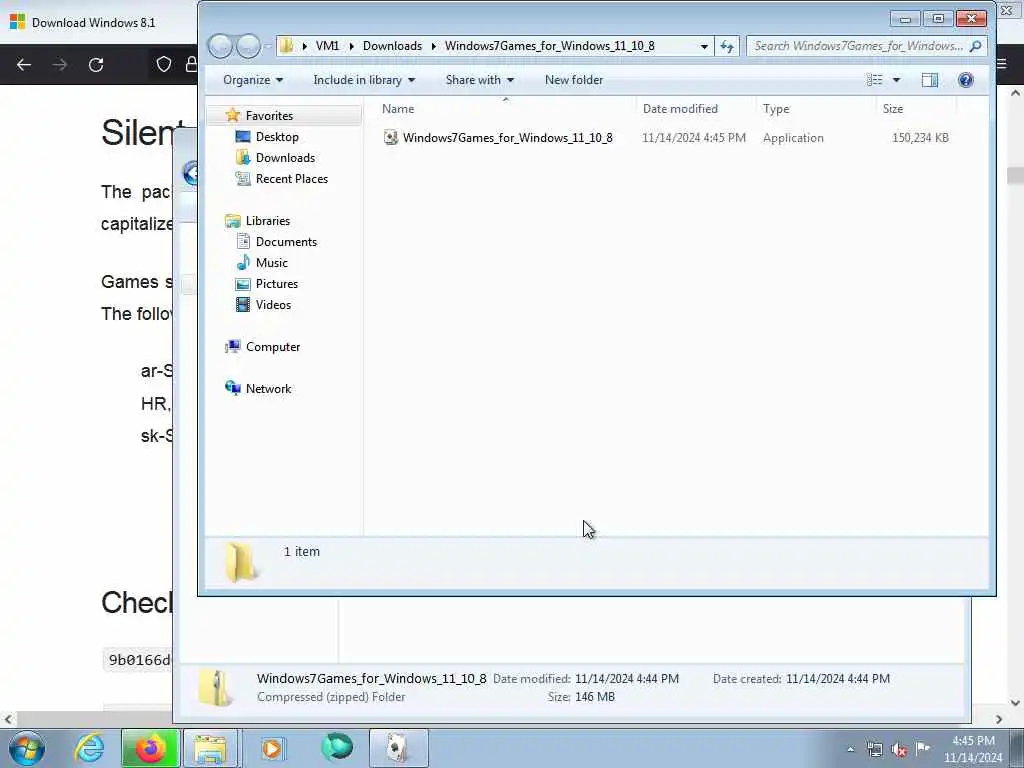
Task: Click VM1 in the address breadcrumb
Action: [x=327, y=46]
